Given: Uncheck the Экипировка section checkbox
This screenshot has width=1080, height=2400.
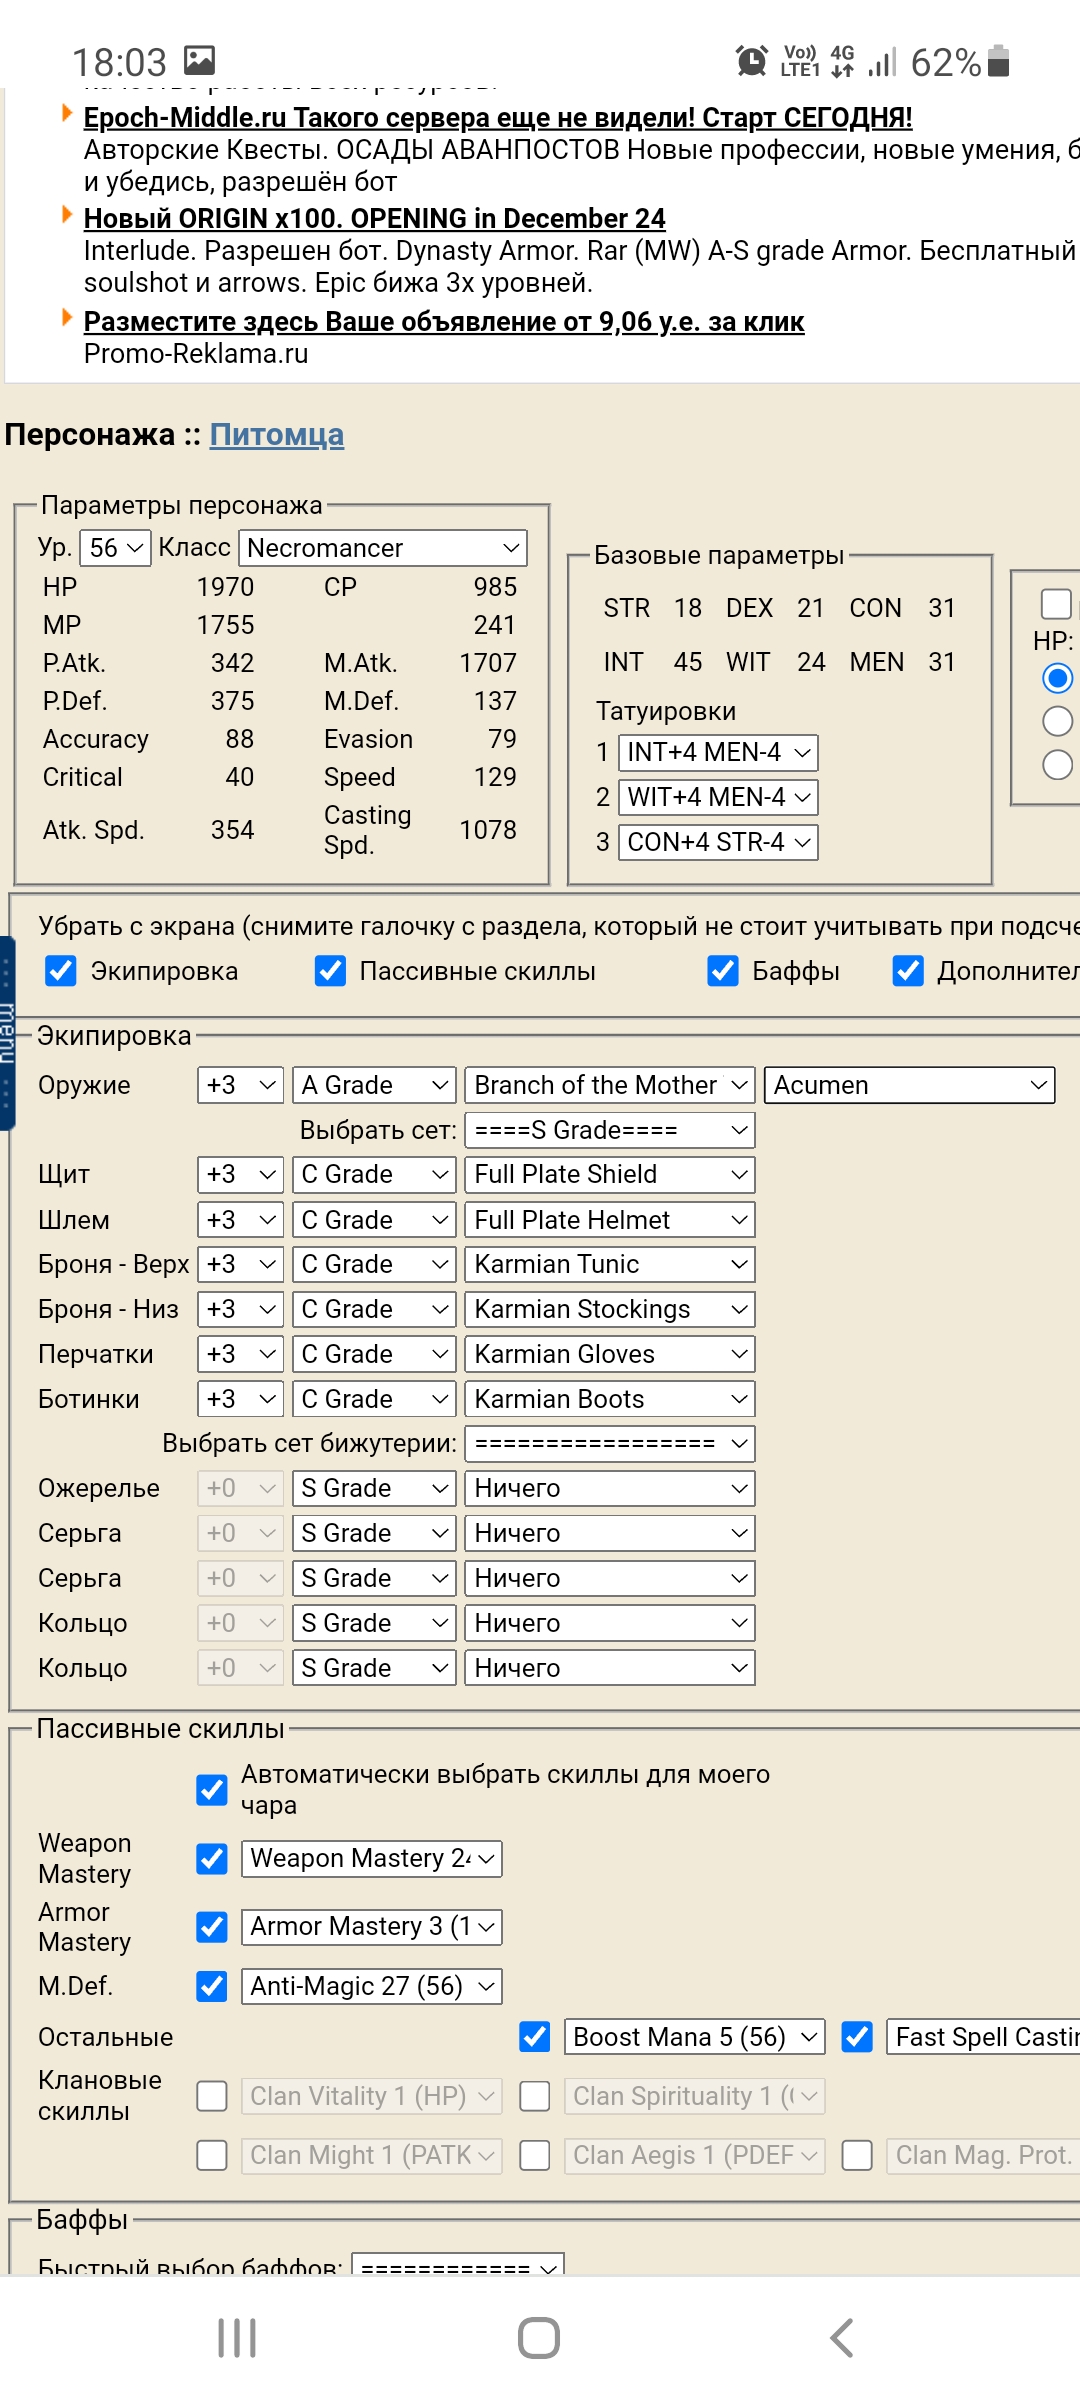Looking at the screenshot, I should [x=61, y=971].
